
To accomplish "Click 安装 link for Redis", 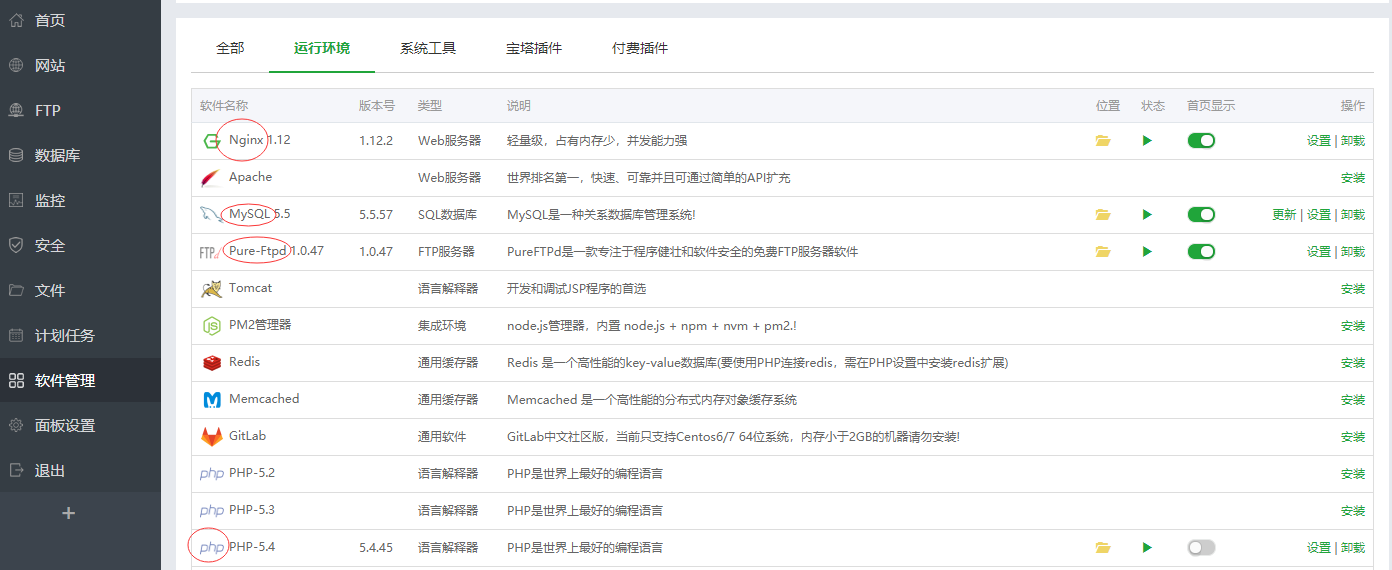I will click(1353, 363).
